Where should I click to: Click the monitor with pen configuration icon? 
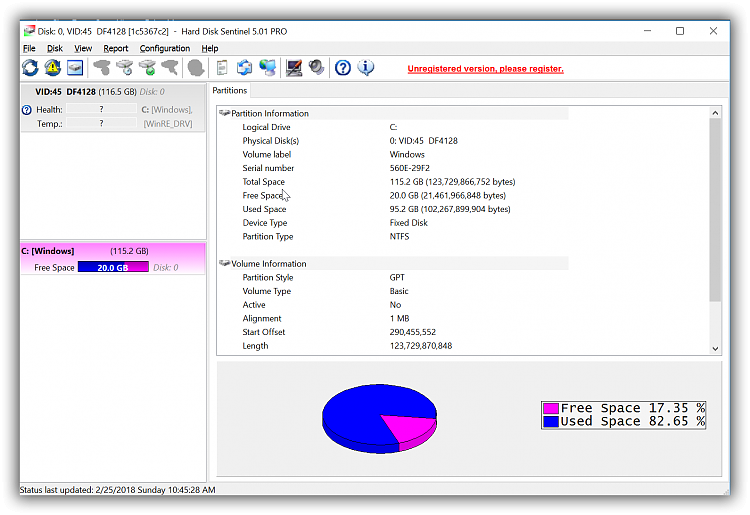pos(294,68)
